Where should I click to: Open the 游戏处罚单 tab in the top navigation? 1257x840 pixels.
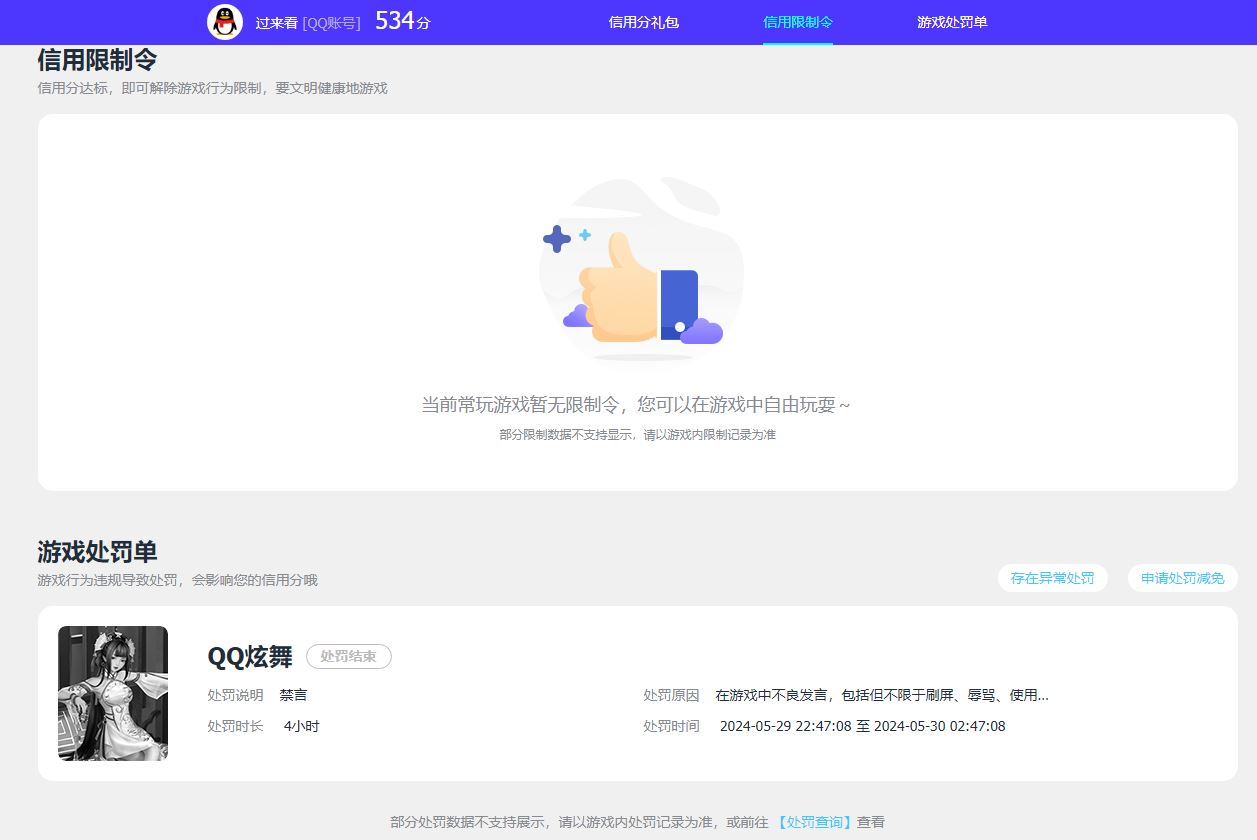pyautogui.click(x=950, y=22)
